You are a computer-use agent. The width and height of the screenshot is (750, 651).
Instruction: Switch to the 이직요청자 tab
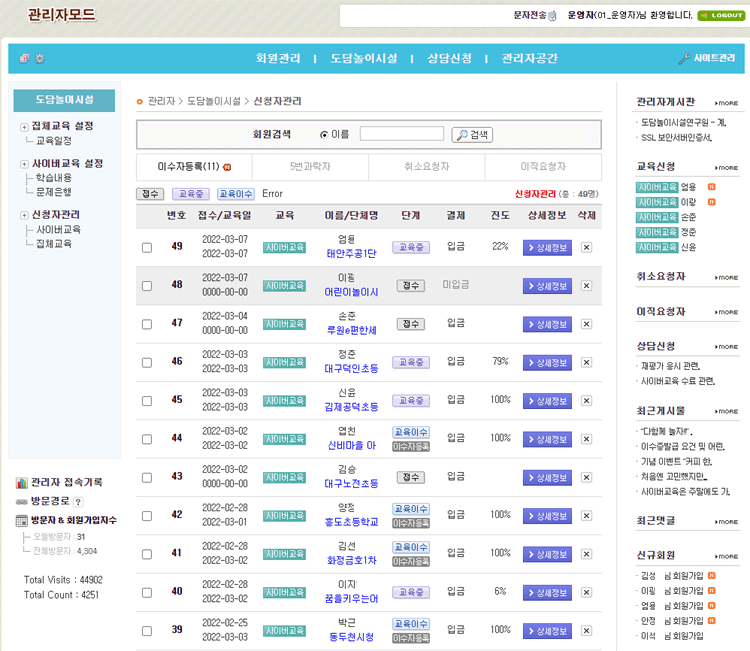click(543, 166)
